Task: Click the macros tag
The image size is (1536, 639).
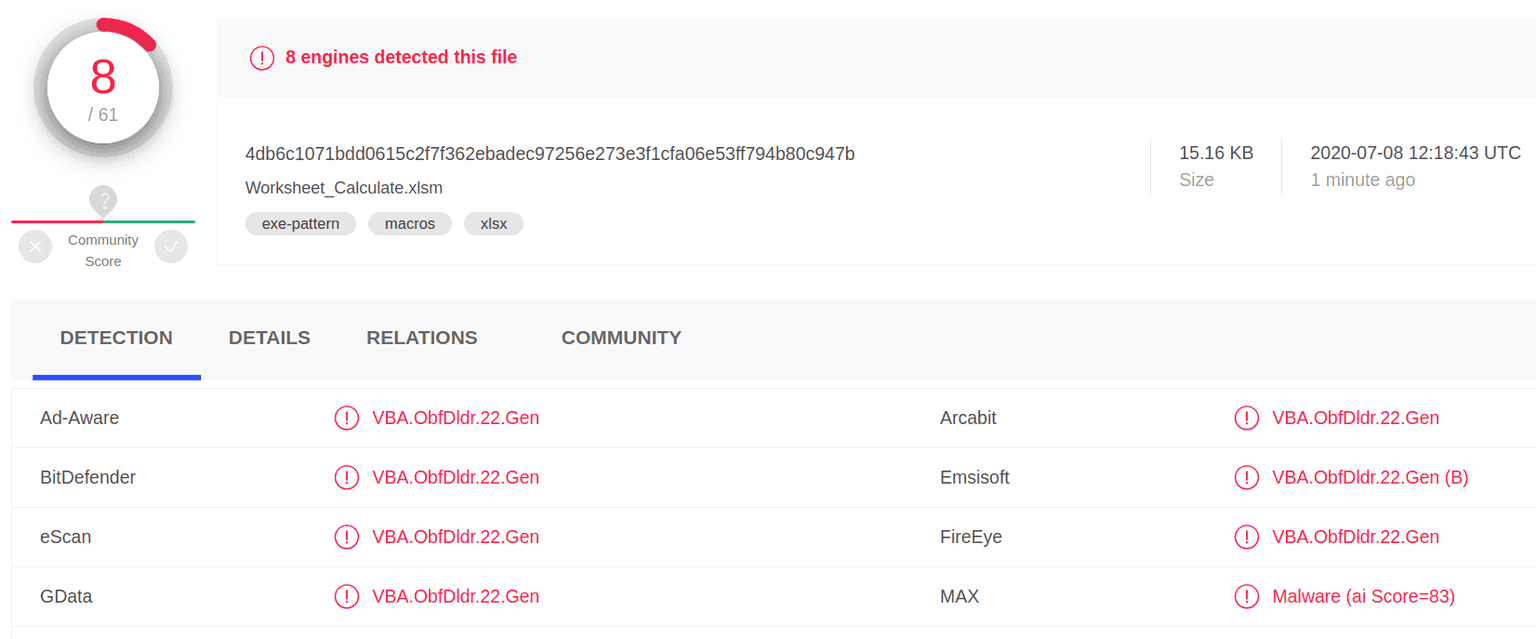Action: 410,224
